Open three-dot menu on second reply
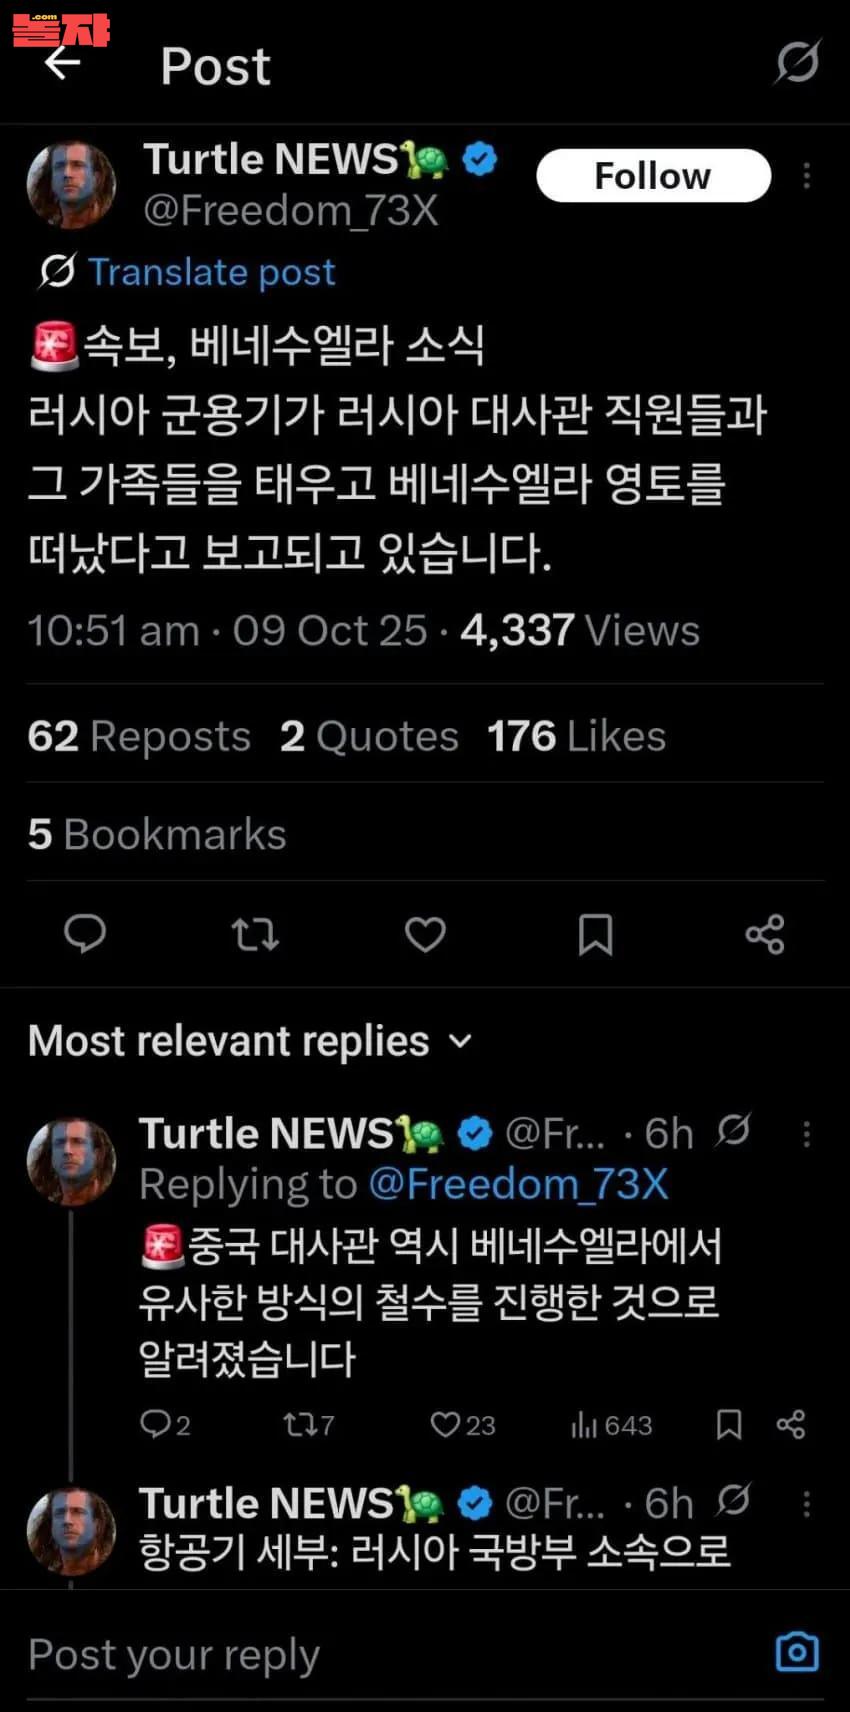 [x=806, y=1504]
